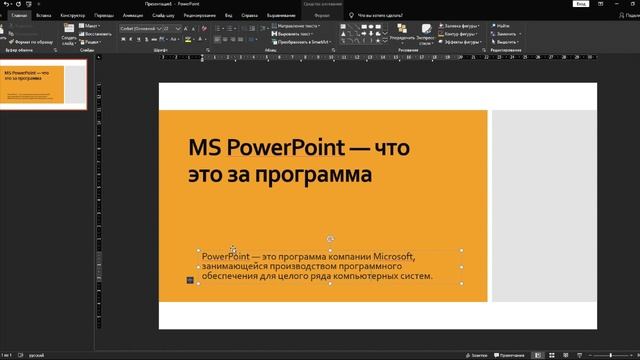Select the right arrow shape in gallery
The width and height of the screenshot is (640, 360).
(364, 33)
